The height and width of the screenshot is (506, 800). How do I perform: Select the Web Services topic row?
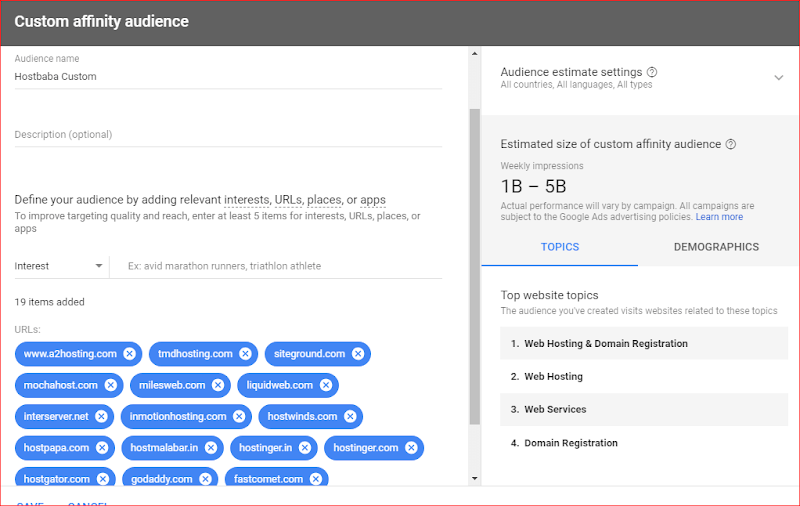tap(644, 410)
